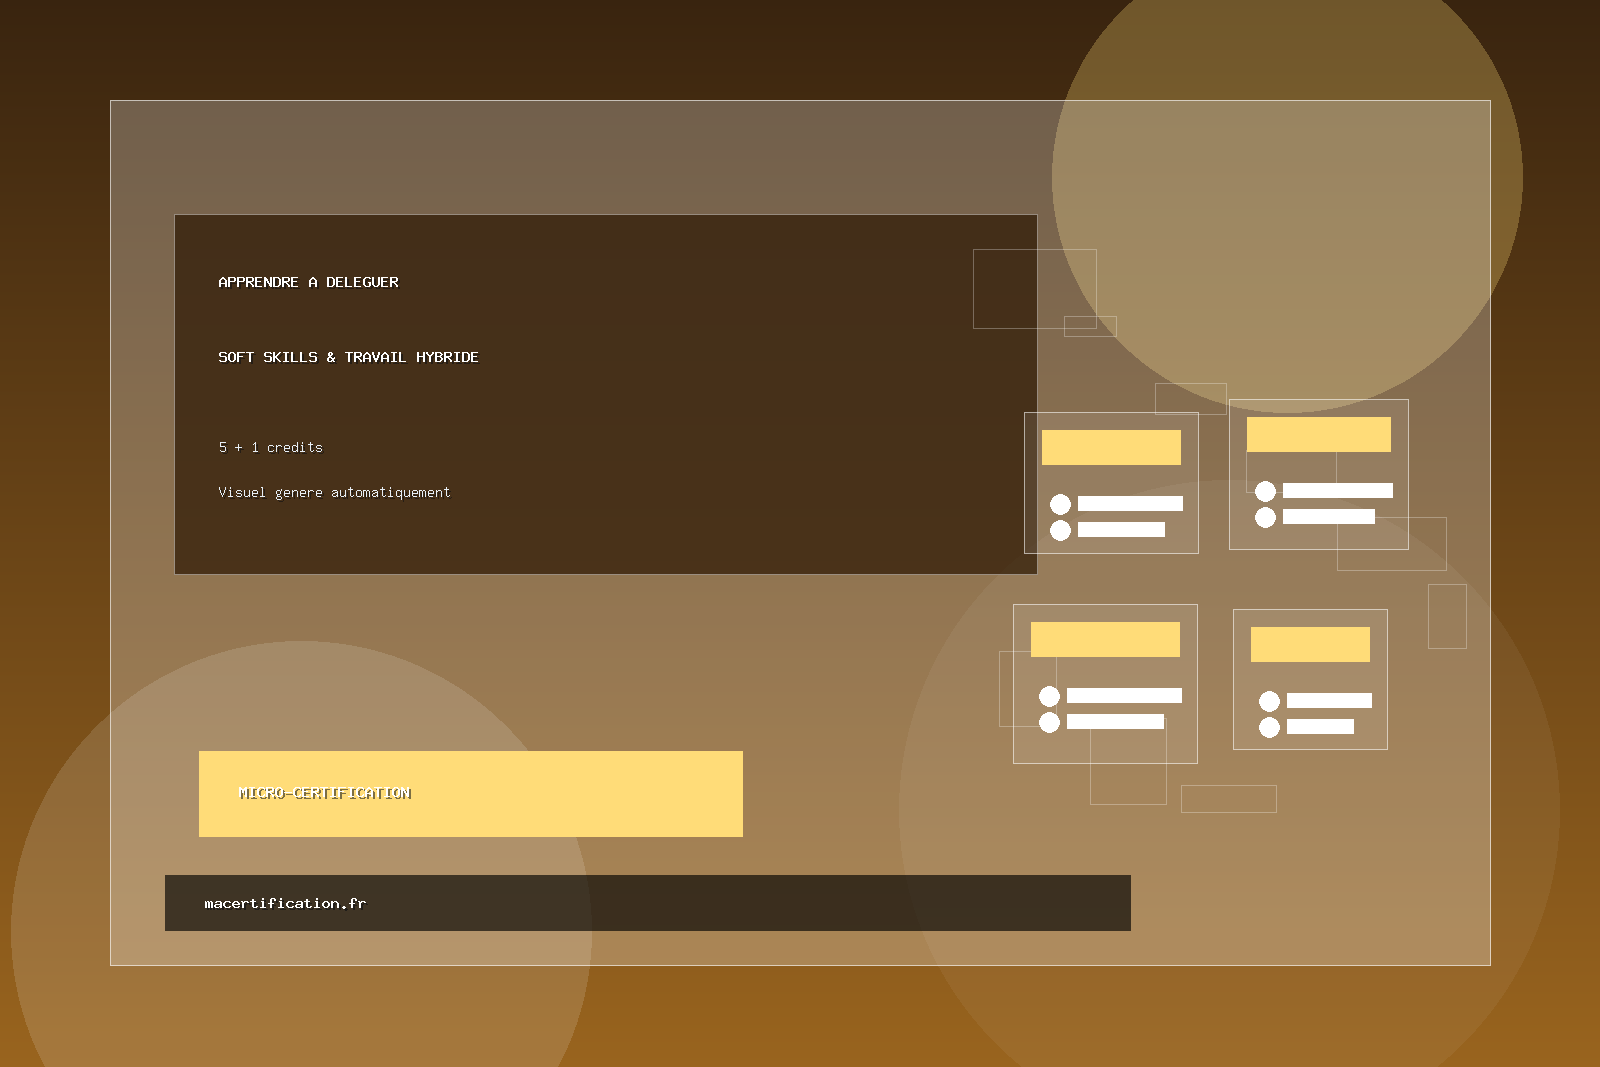Click yellow header of top-left card
The image size is (1600, 1067).
[1111, 447]
